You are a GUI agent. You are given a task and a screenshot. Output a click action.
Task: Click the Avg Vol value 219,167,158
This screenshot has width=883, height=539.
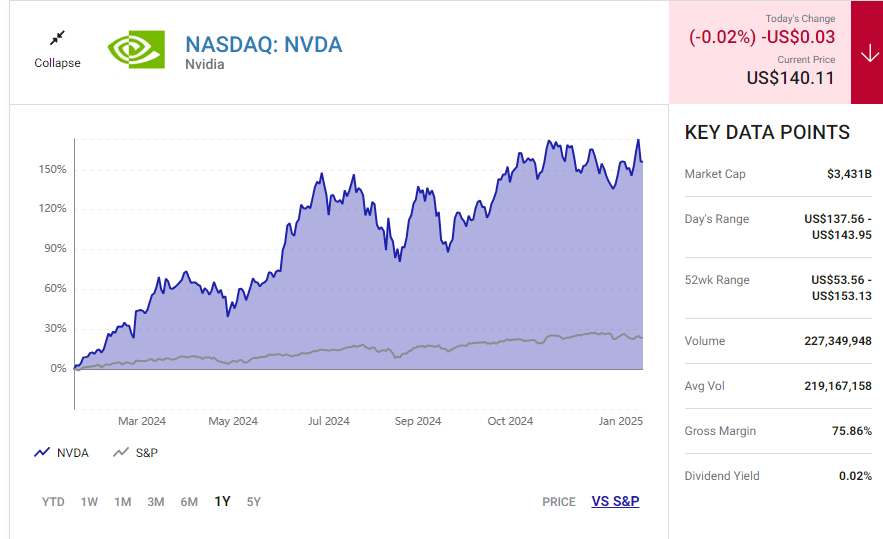tap(838, 386)
